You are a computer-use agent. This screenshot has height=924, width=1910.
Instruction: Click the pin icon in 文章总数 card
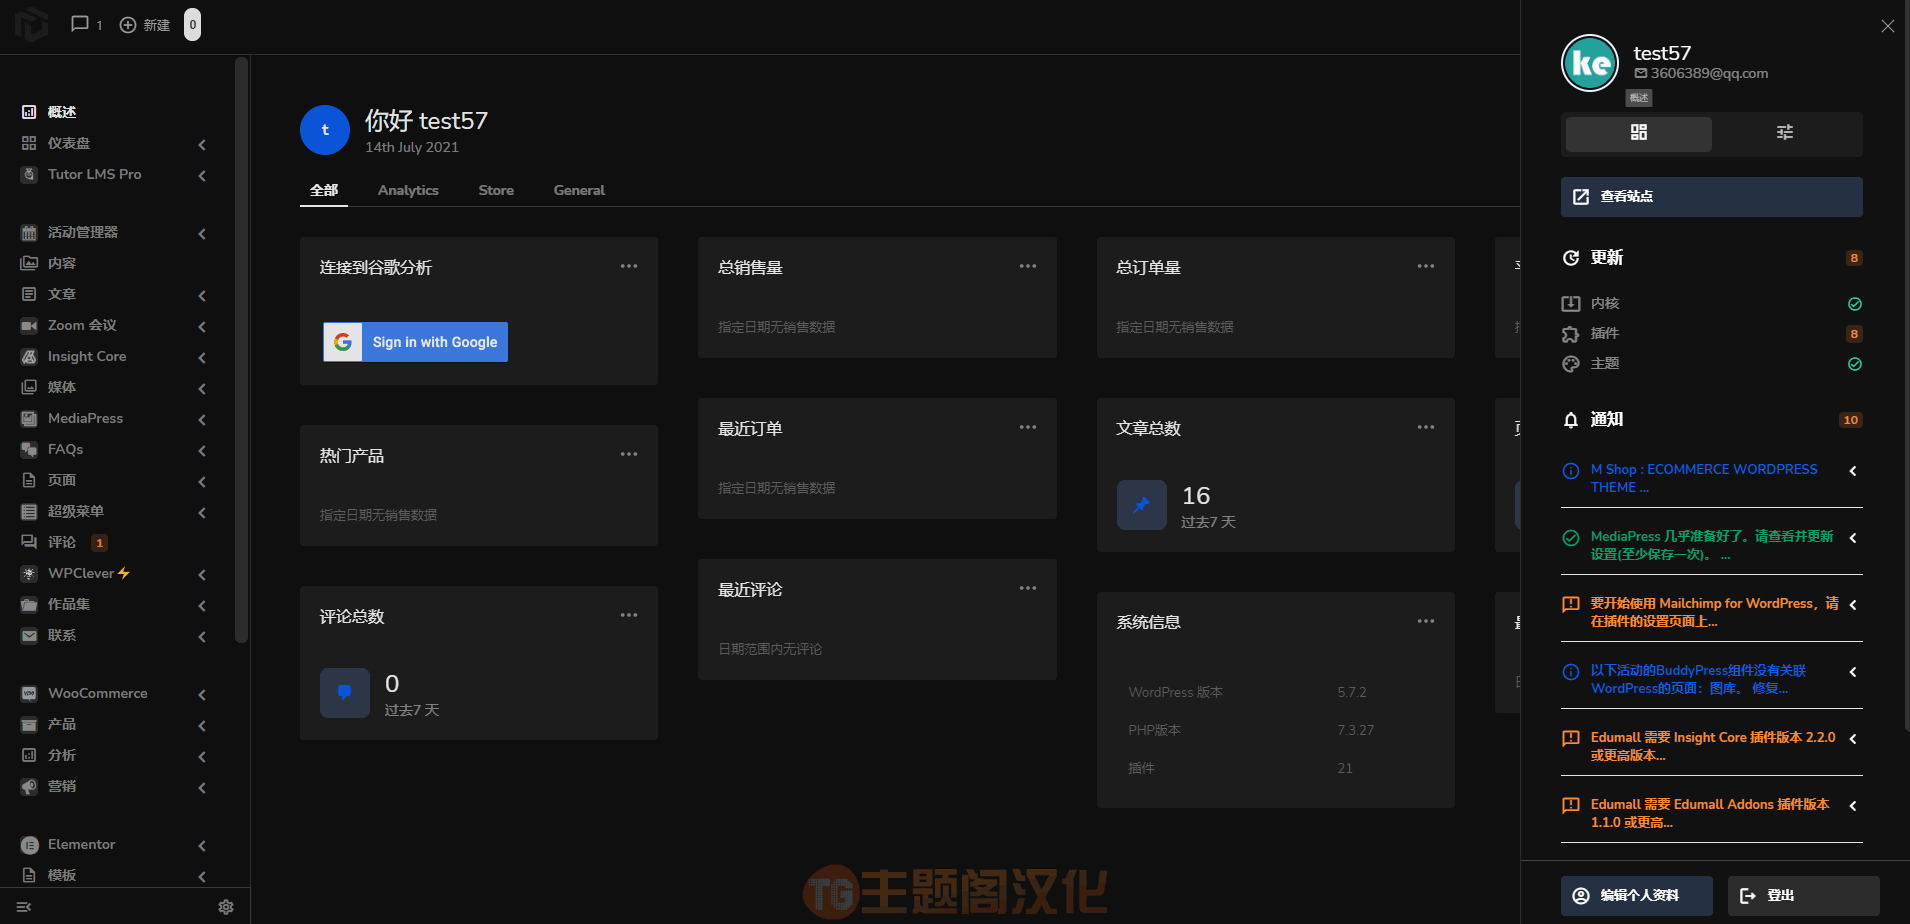pyautogui.click(x=1141, y=505)
